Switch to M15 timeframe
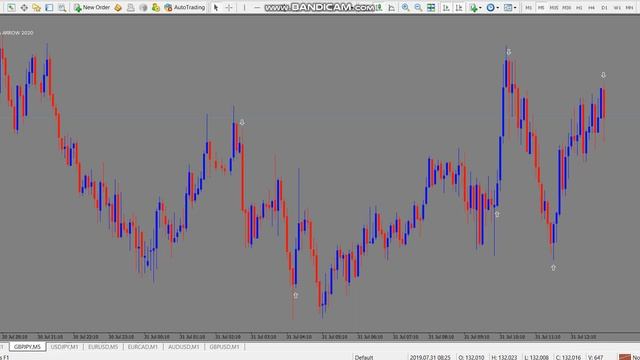640x360 pixels. (x=554, y=8)
